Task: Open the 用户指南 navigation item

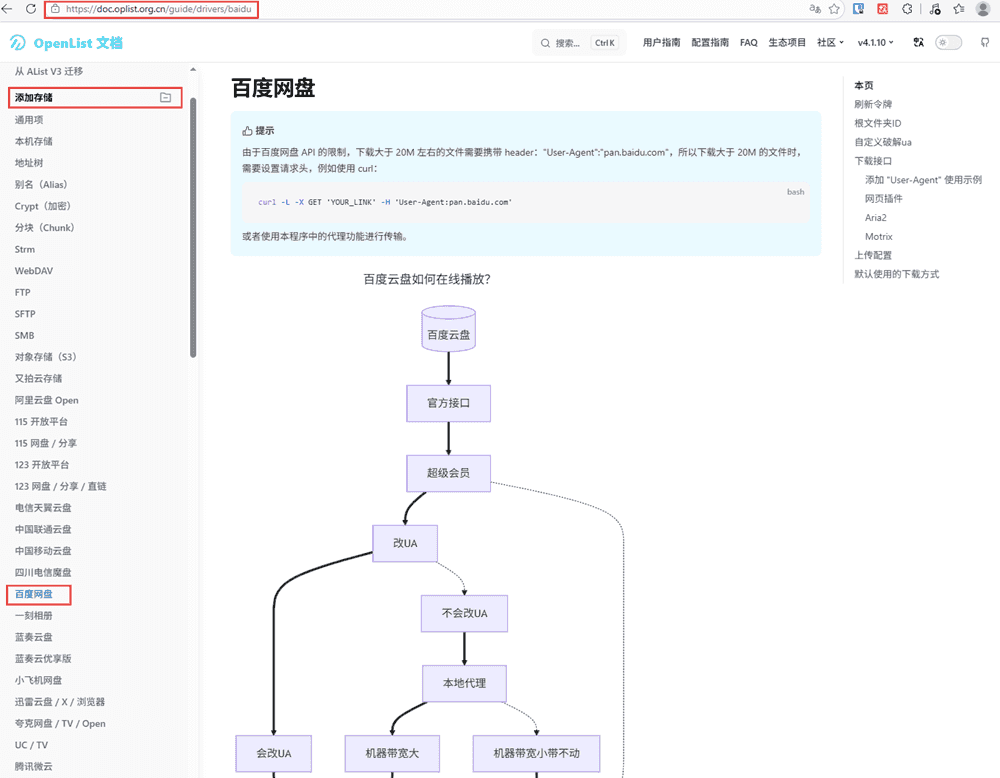Action: pos(661,43)
